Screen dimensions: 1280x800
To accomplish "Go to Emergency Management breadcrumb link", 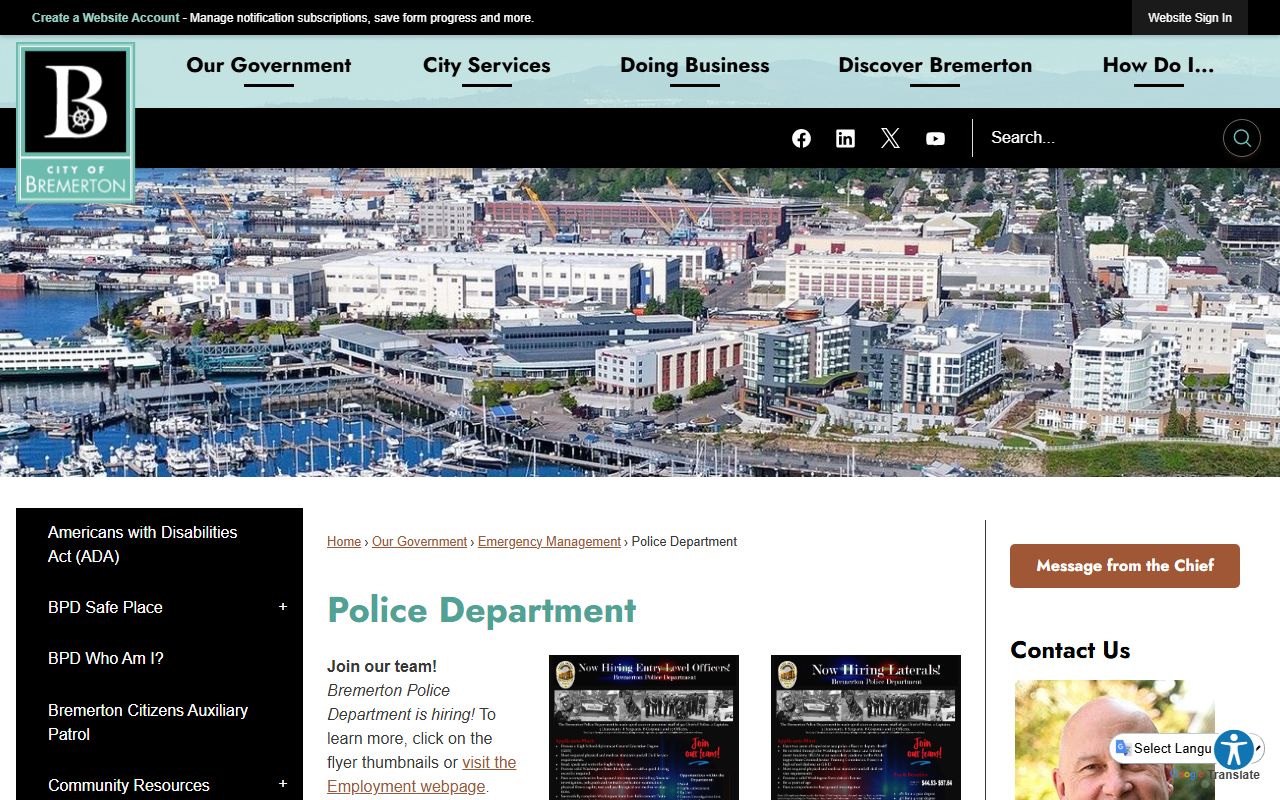I will (x=549, y=542).
